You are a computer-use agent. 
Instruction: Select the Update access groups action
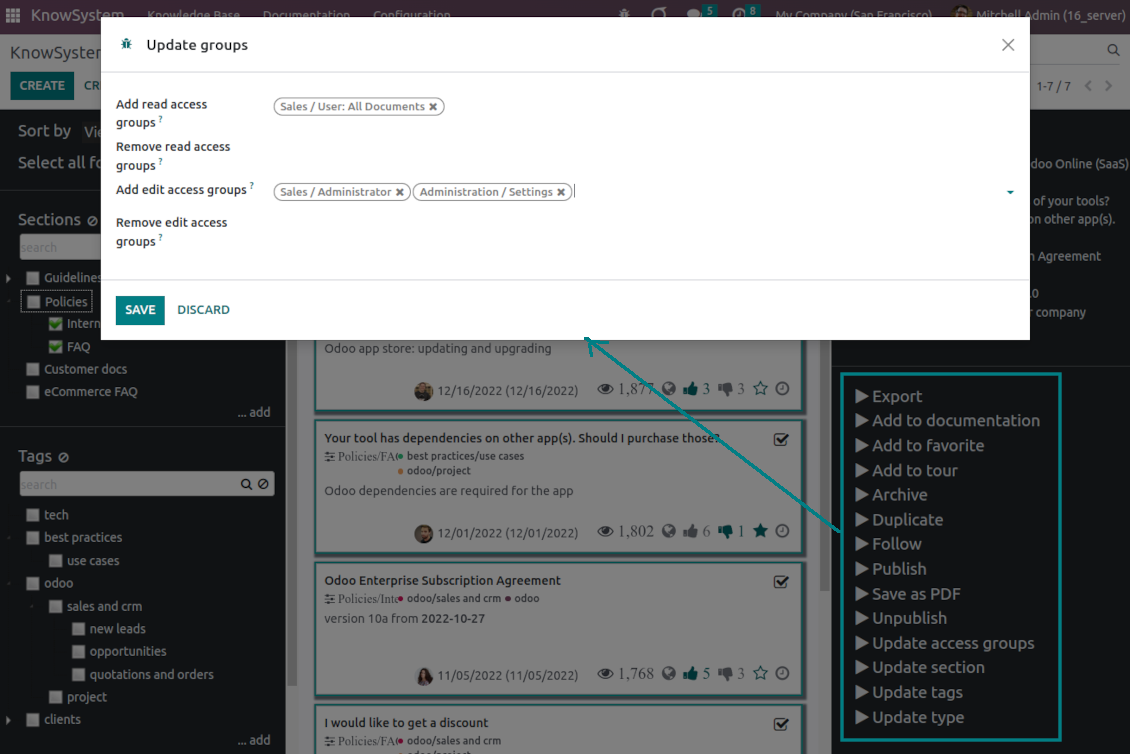952,643
